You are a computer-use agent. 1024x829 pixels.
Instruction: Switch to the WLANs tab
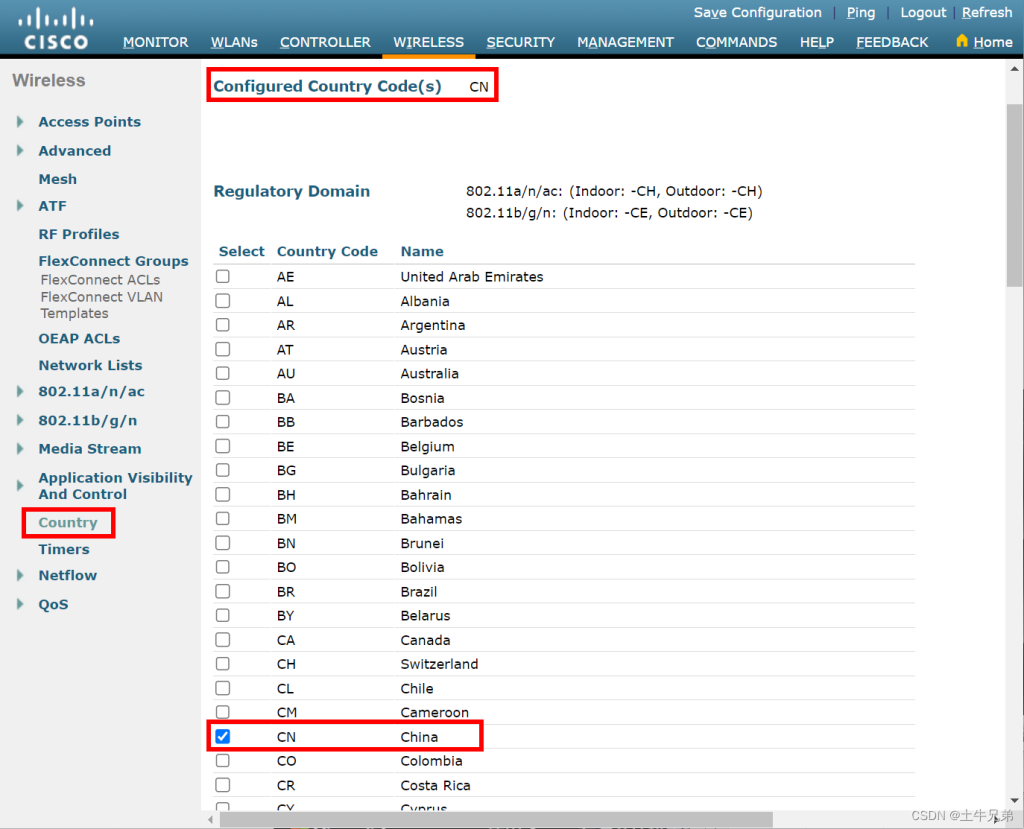coord(234,42)
